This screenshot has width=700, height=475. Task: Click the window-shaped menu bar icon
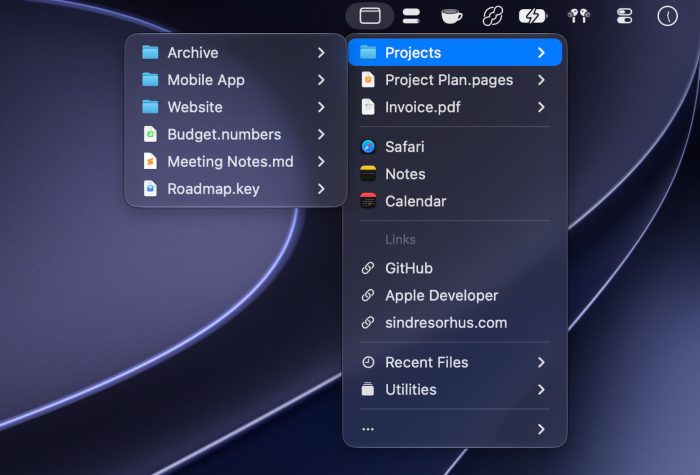click(x=370, y=16)
